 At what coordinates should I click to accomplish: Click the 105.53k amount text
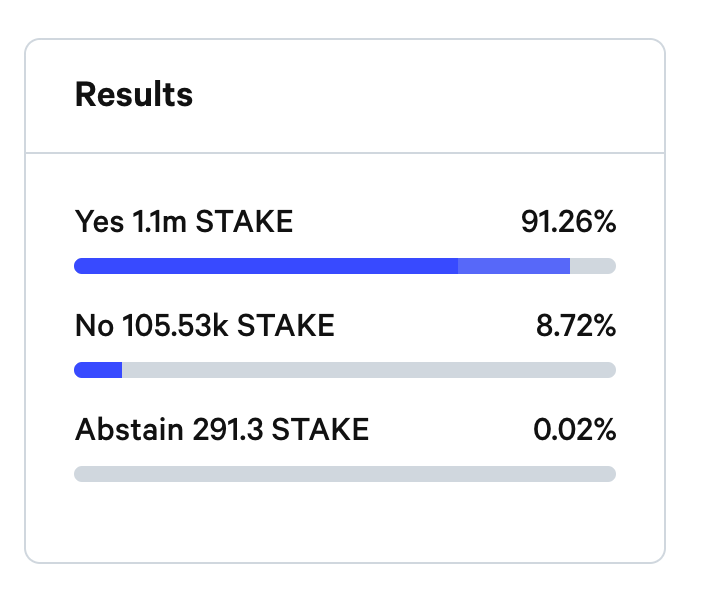coord(176,325)
